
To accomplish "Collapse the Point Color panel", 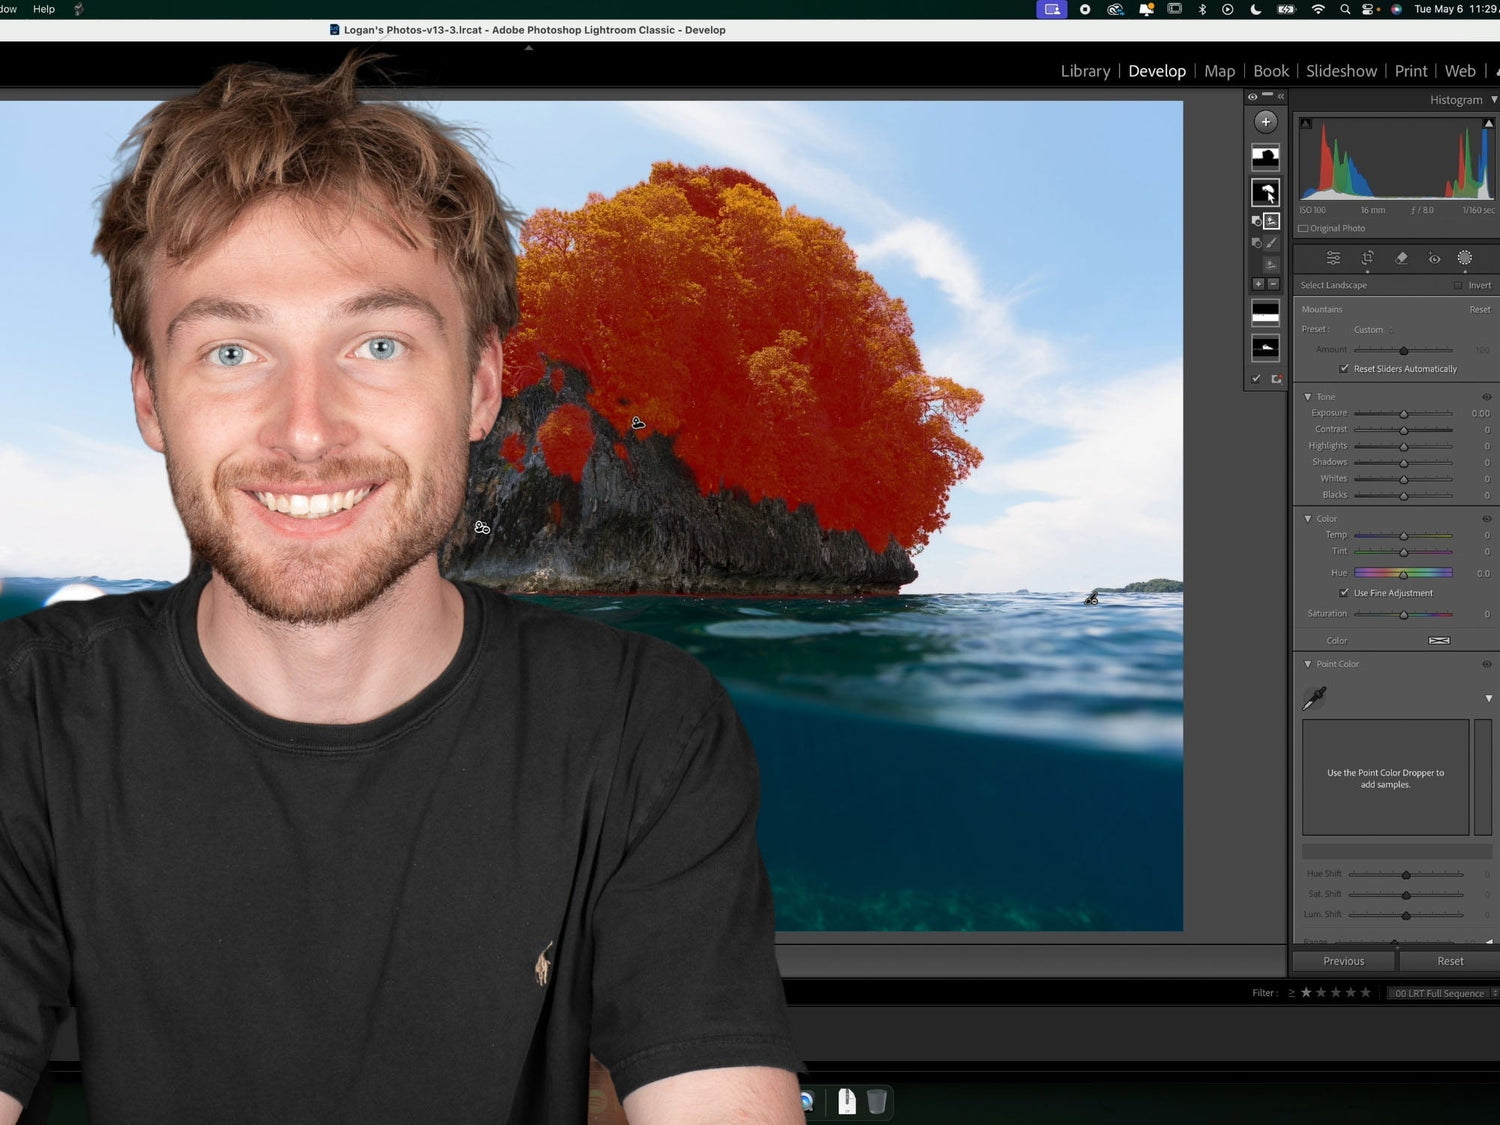I will pyautogui.click(x=1307, y=663).
